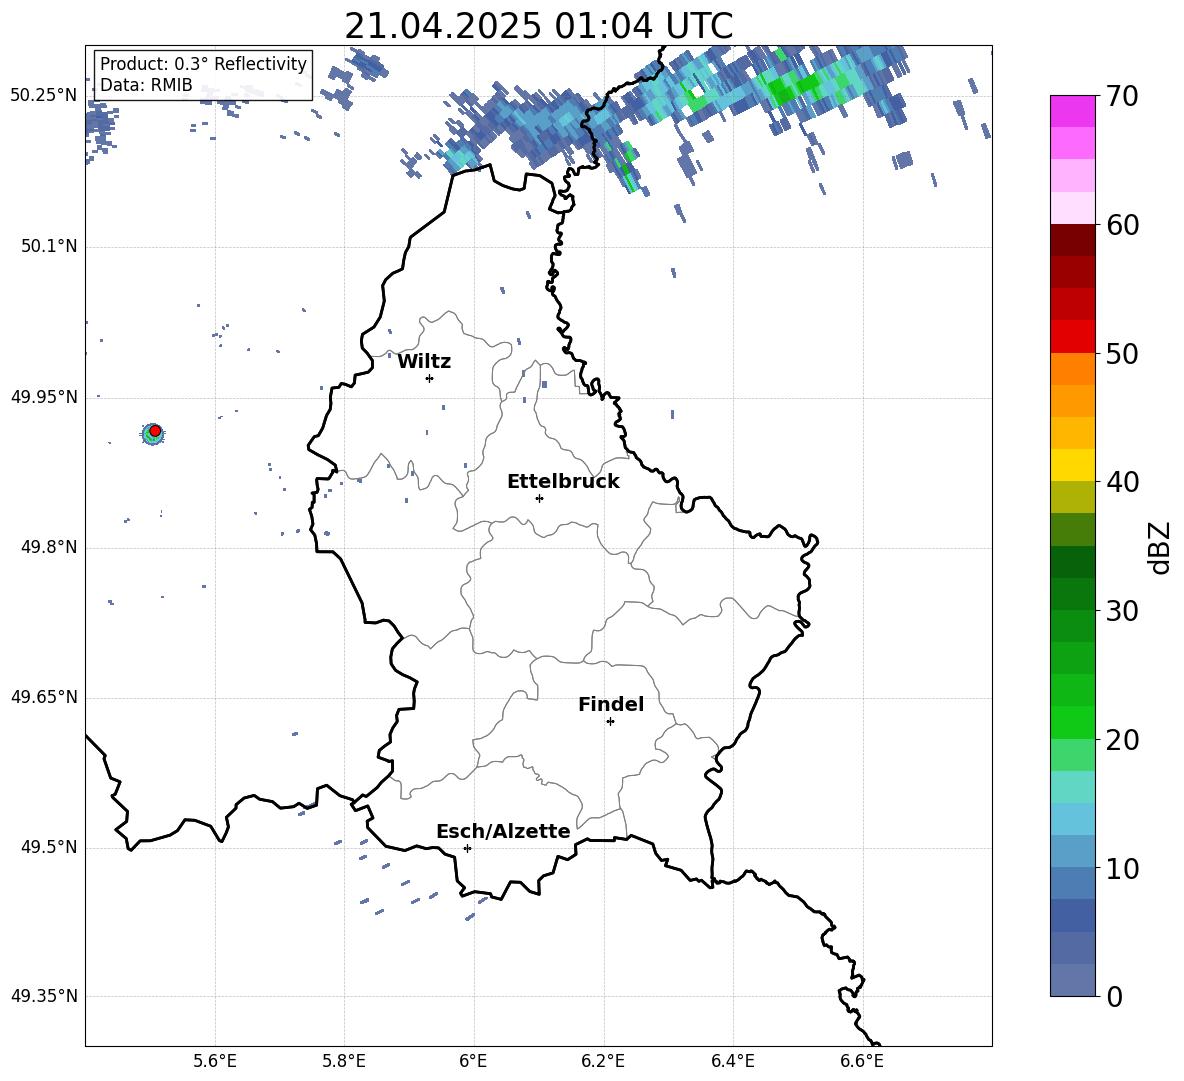Click the 49.35°N latitude label
Viewport: 1184px width, 1081px height.
[44, 996]
